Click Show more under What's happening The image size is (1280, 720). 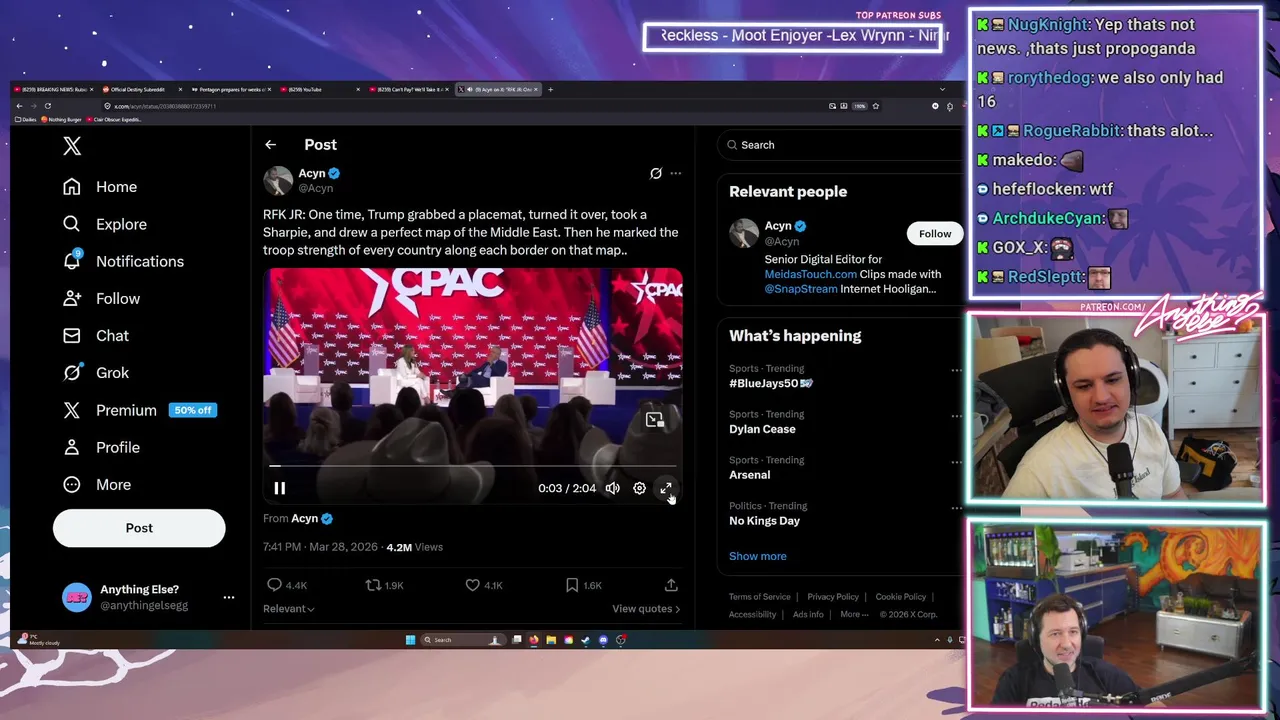[x=757, y=556]
